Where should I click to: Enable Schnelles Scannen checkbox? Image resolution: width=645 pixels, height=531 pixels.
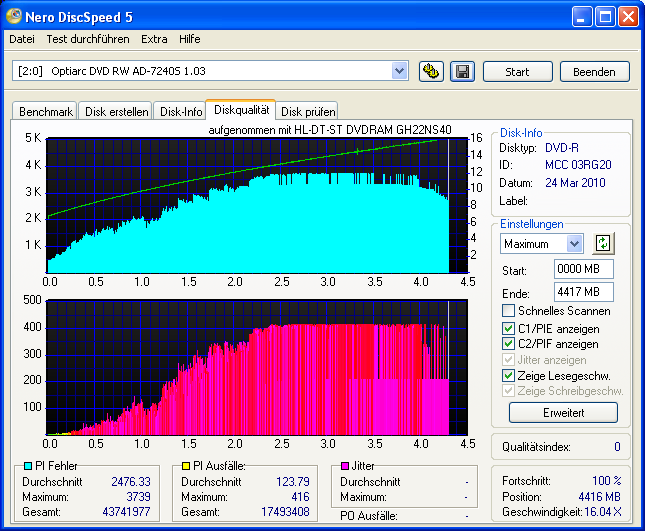(508, 311)
